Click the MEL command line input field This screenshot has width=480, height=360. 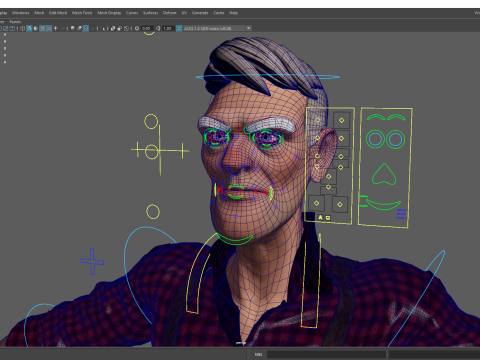tap(326, 354)
